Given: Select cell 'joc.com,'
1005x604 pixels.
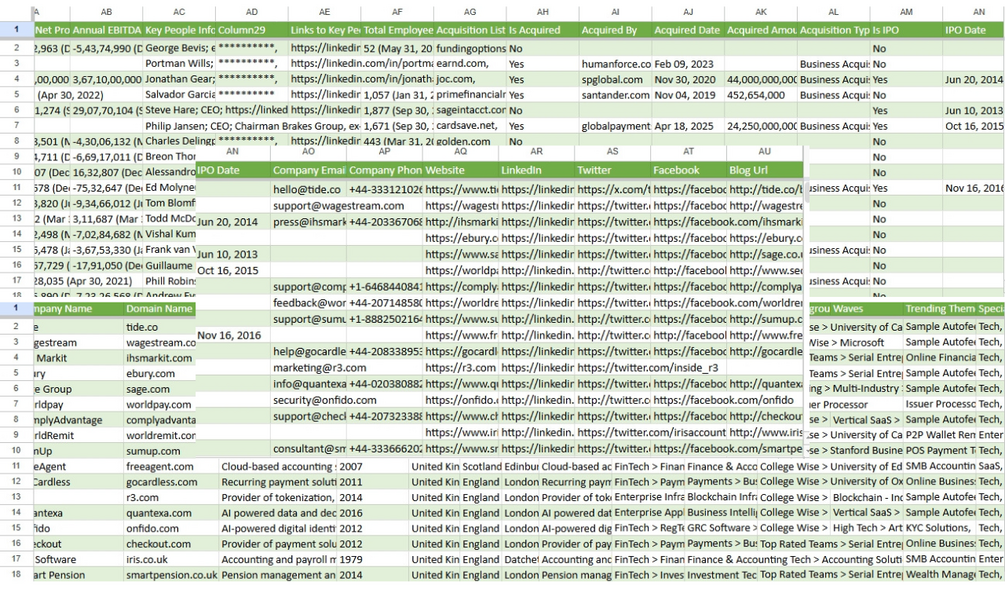Looking at the screenshot, I should pos(470,80).
